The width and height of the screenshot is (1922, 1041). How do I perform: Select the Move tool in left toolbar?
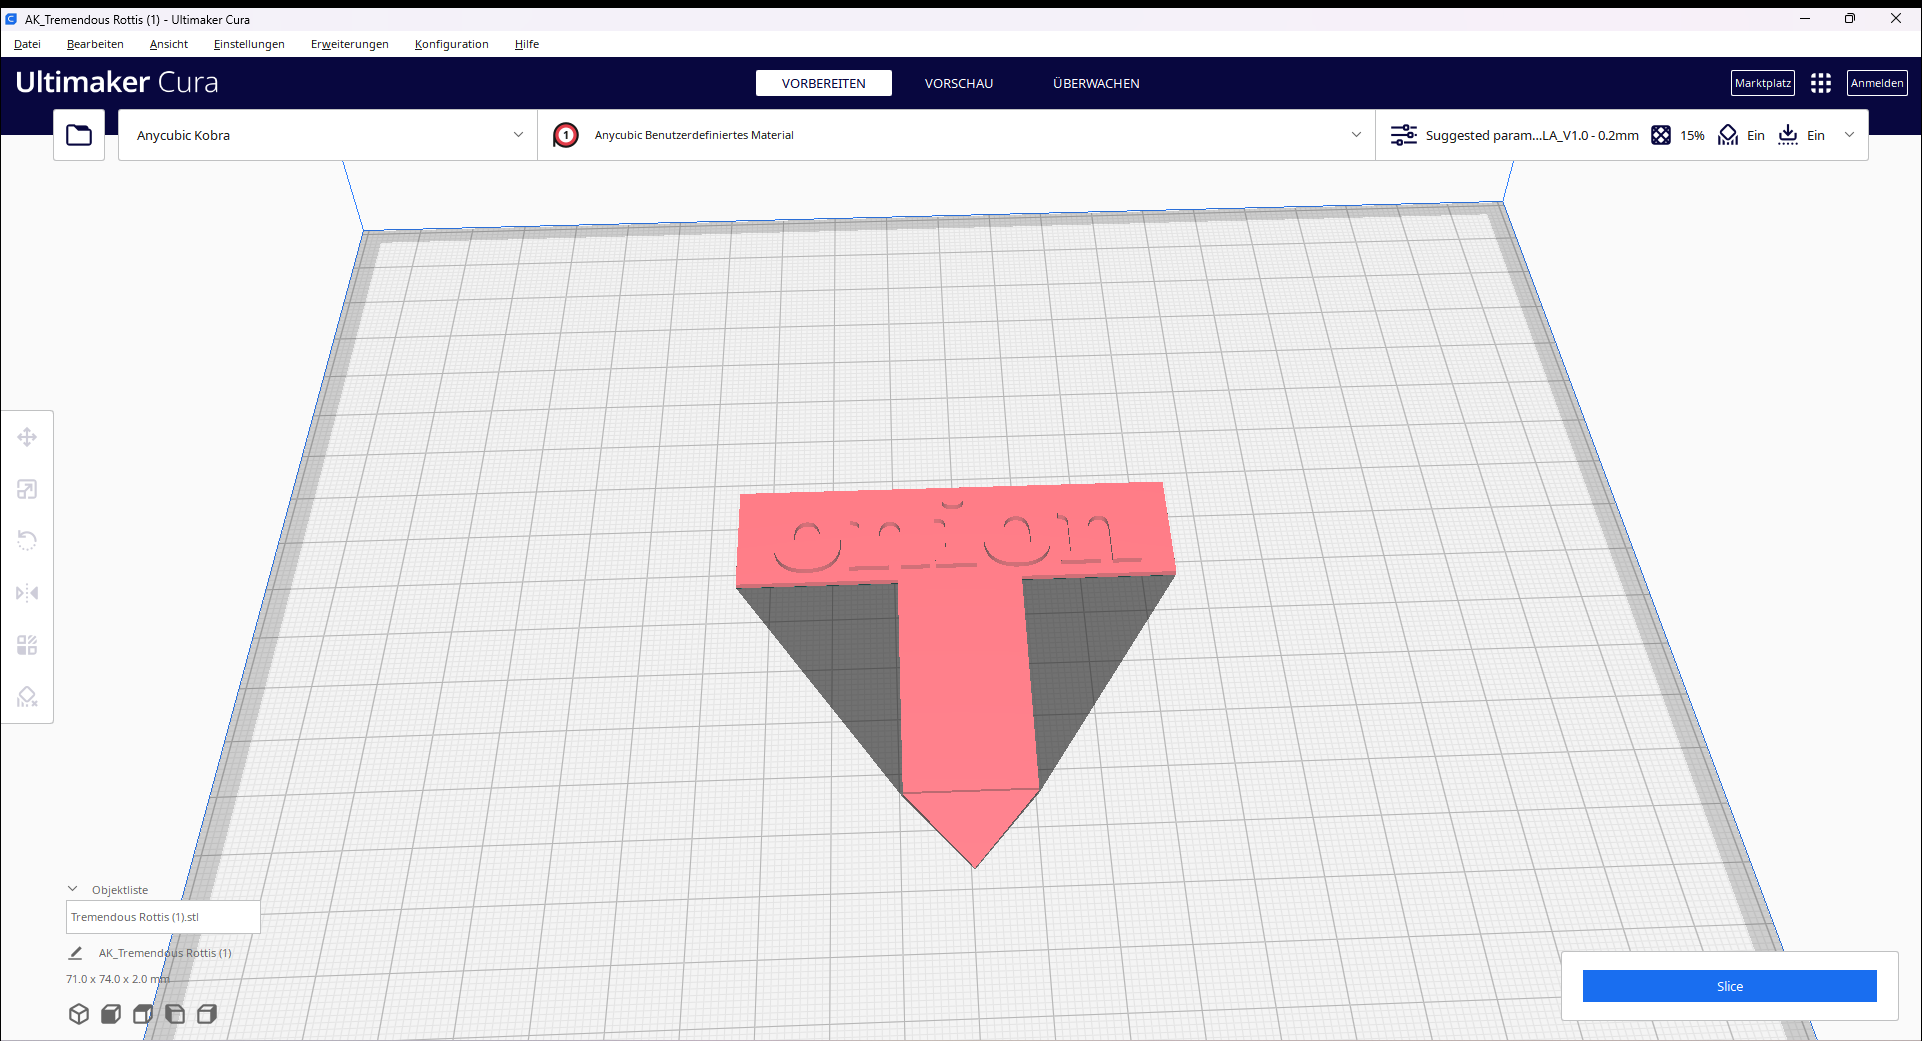coord(27,437)
